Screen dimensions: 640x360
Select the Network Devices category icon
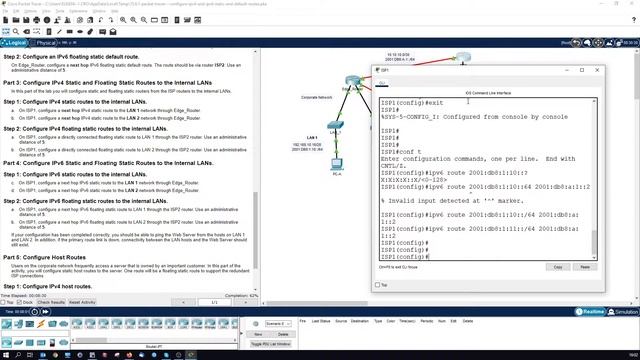pyautogui.click(x=7, y=324)
